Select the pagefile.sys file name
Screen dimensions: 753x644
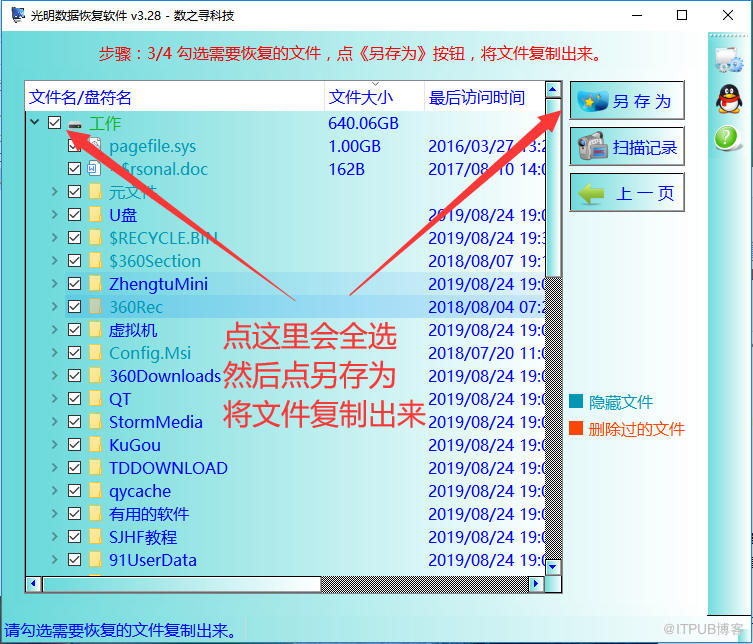152,146
